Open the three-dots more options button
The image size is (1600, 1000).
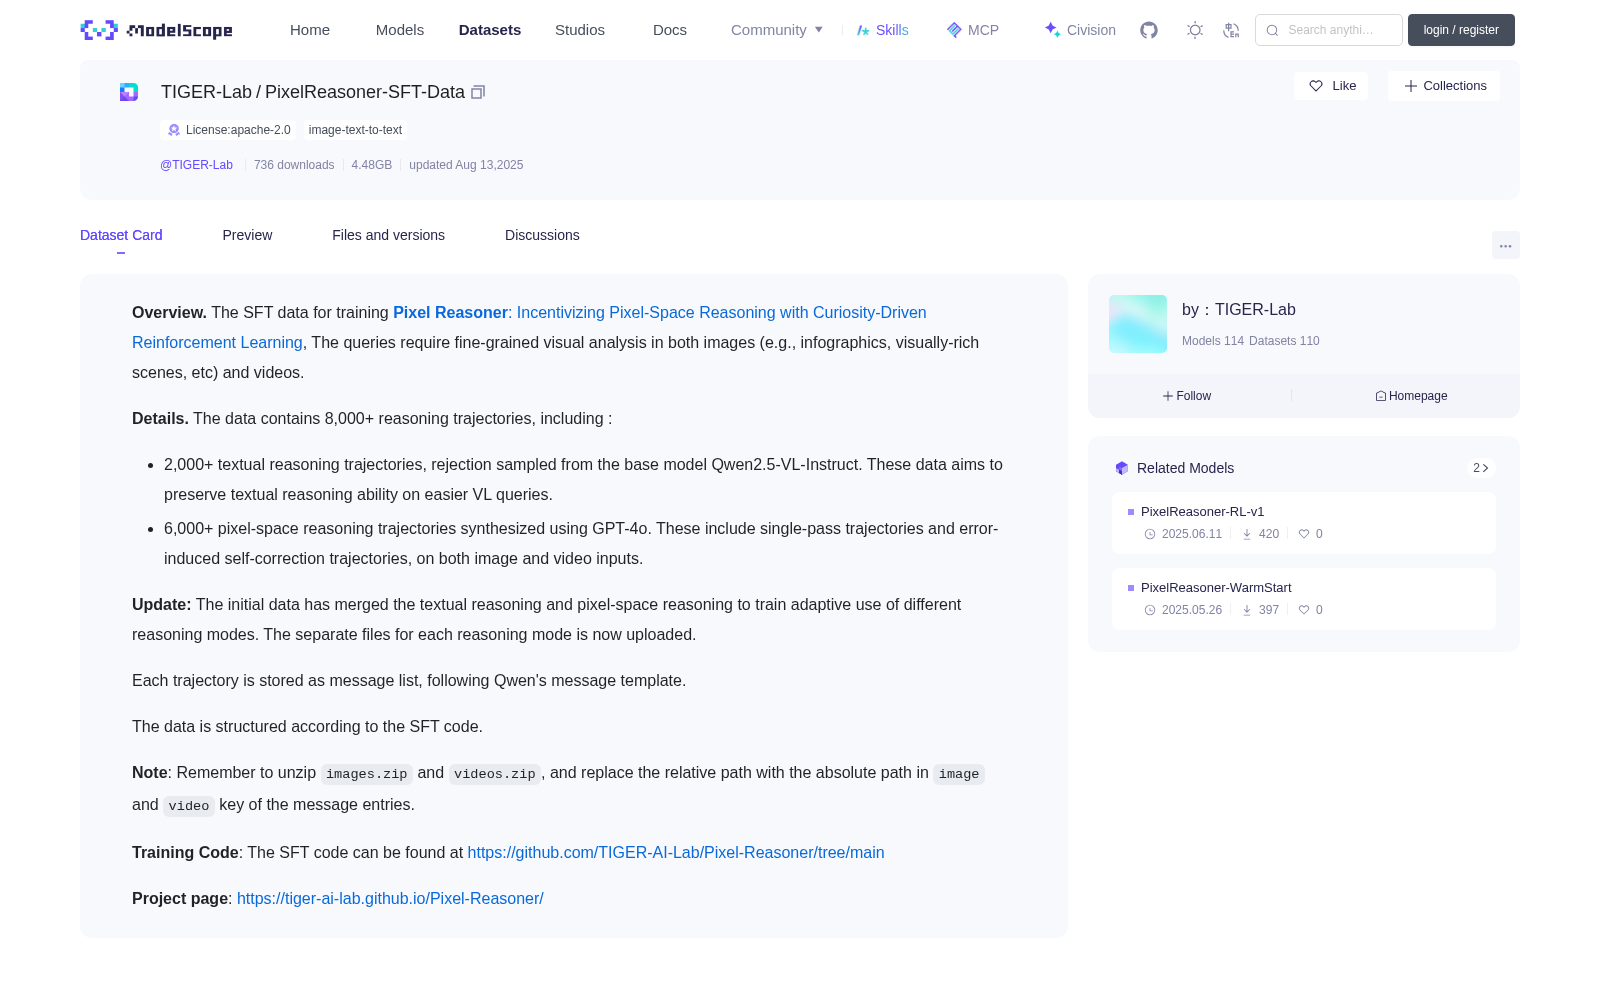[1505, 245]
